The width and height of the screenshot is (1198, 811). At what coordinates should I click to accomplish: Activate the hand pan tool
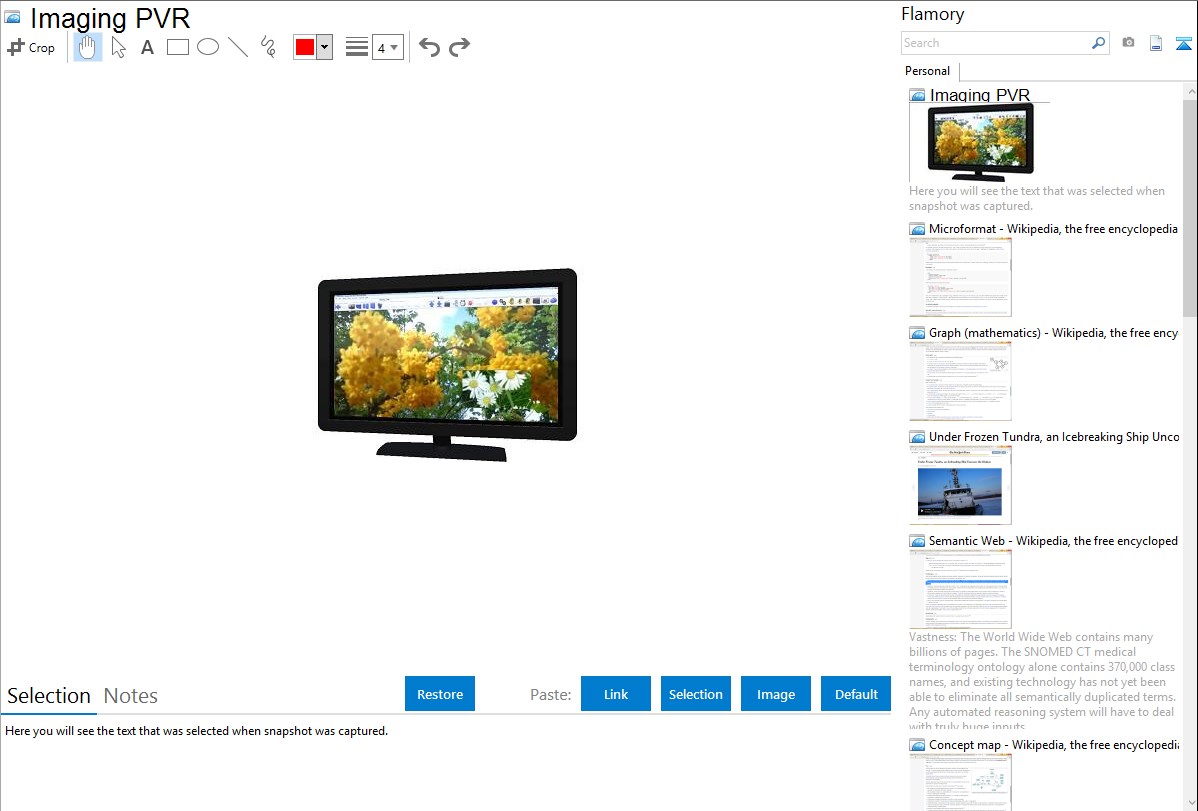[88, 47]
